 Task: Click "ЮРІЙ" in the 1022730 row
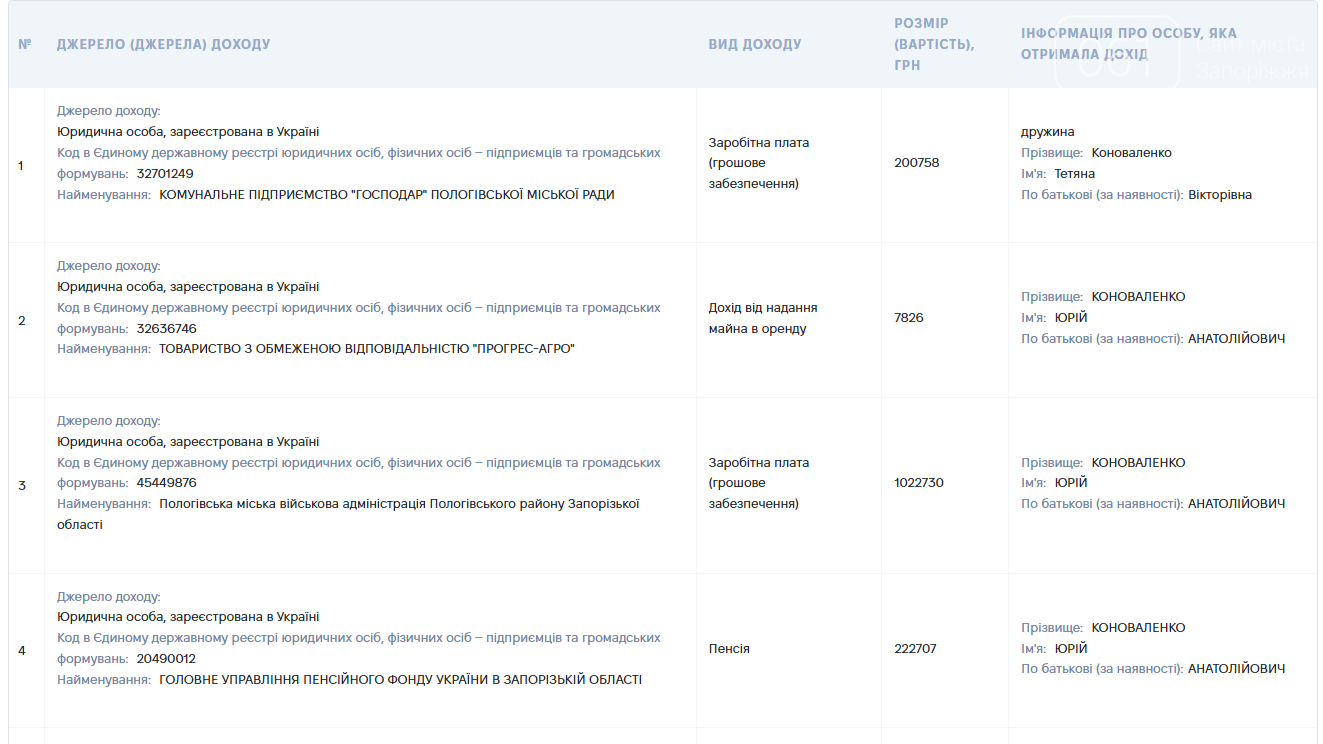click(1071, 482)
